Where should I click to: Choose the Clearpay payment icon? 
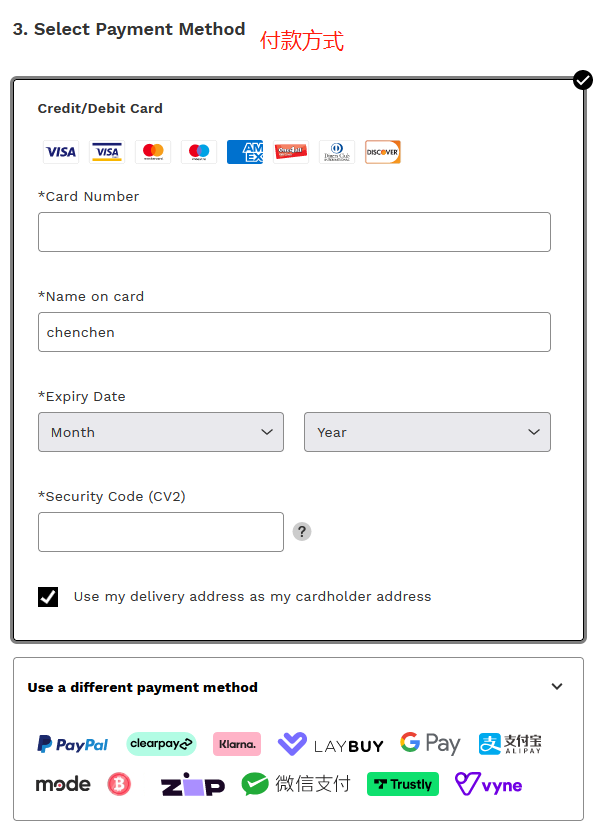(161, 744)
